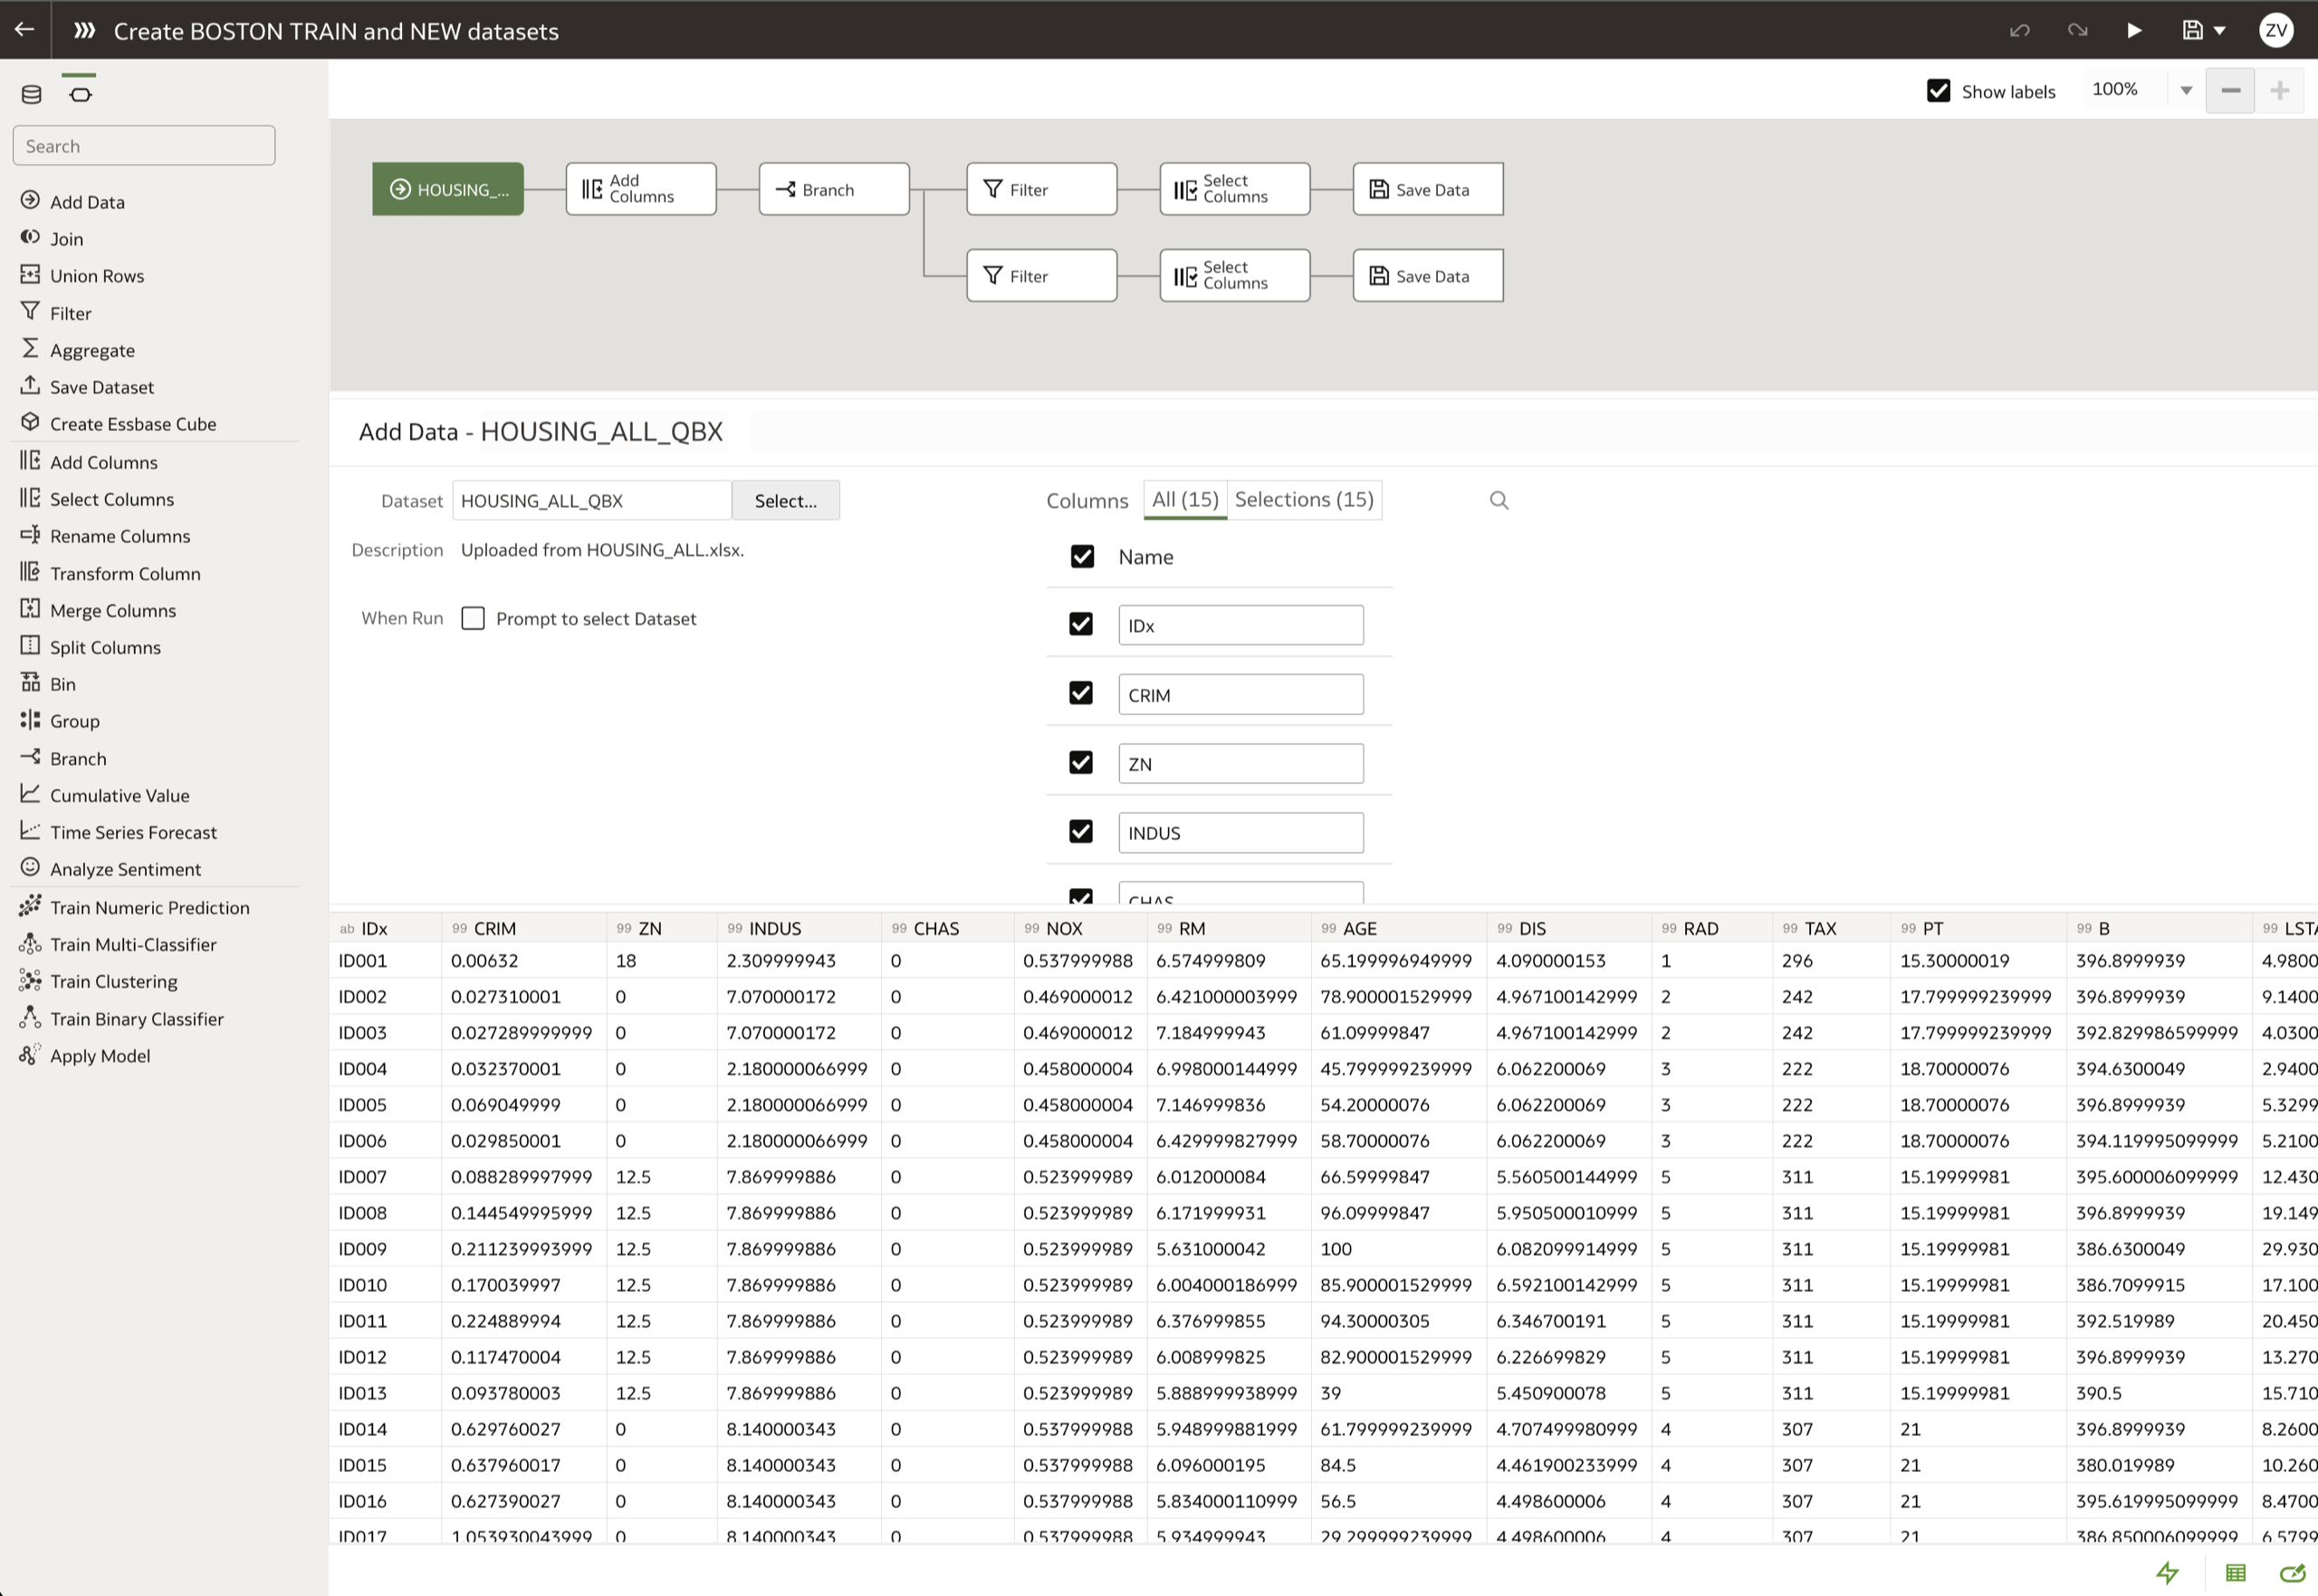Click the steps Search input field
The width and height of the screenshot is (2318, 1596).
pos(143,146)
